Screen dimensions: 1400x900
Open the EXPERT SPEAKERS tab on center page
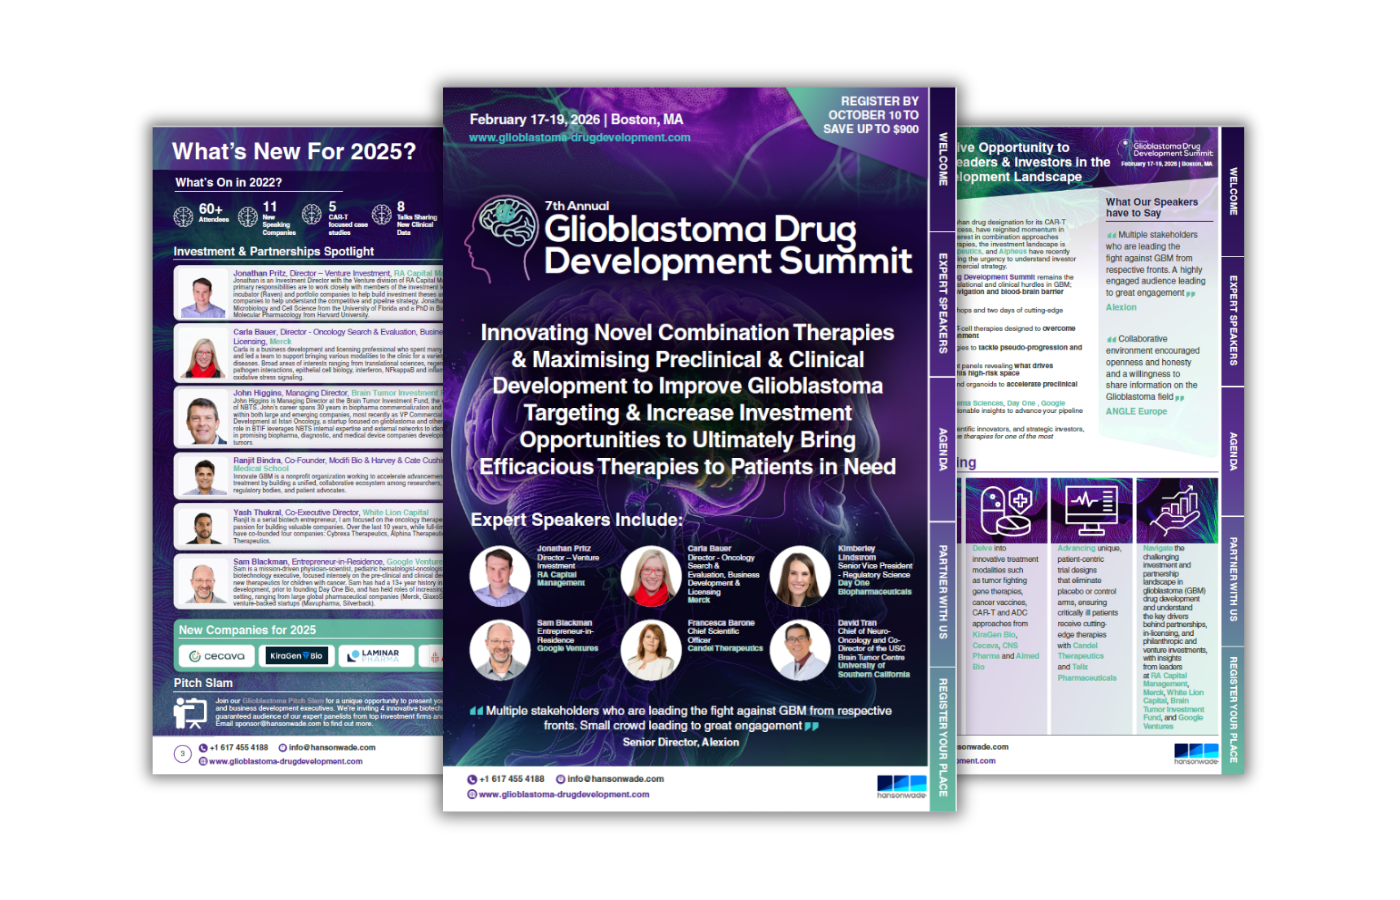(x=942, y=303)
